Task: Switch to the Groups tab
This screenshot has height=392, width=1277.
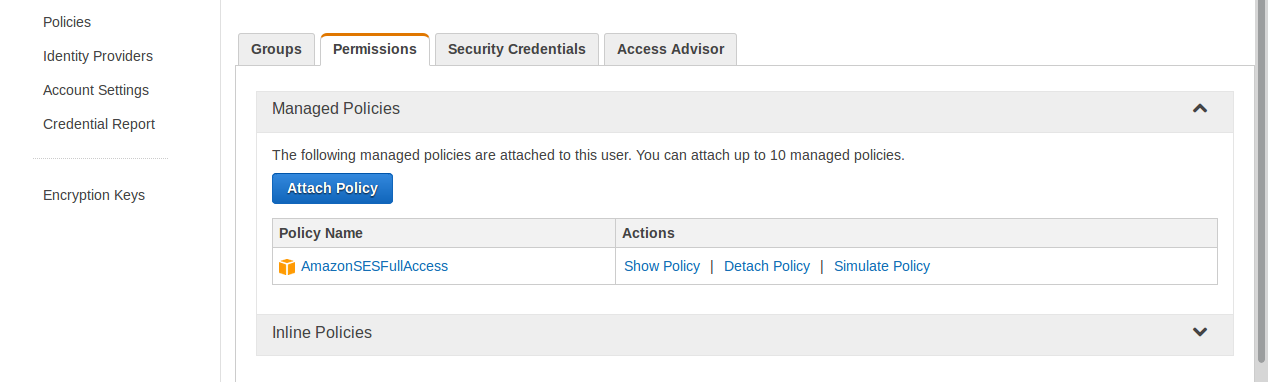Action: [x=276, y=49]
